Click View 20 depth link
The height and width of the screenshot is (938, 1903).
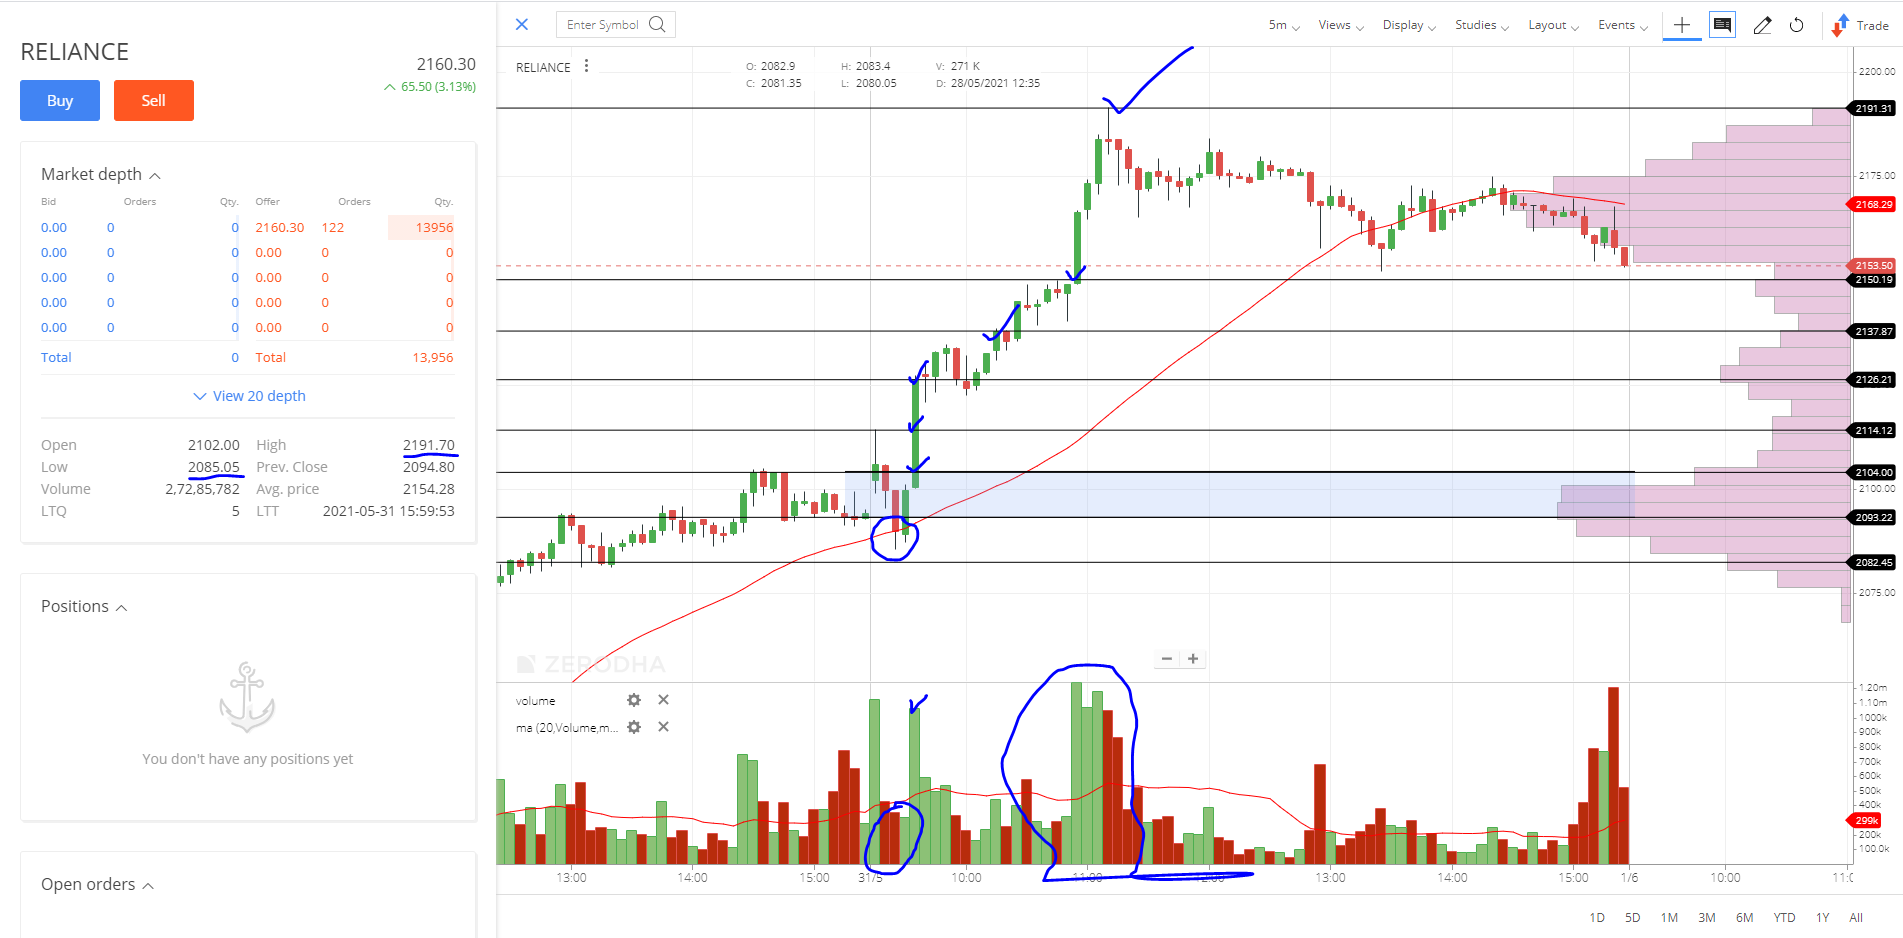tap(249, 396)
